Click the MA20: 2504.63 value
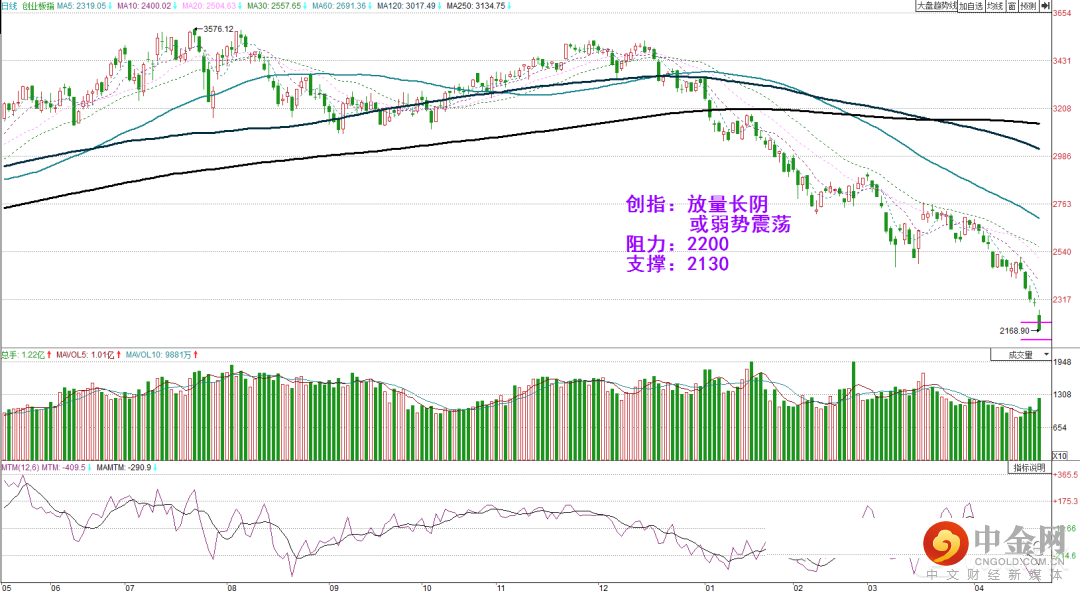This screenshot has width=1080, height=593. coord(209,6)
